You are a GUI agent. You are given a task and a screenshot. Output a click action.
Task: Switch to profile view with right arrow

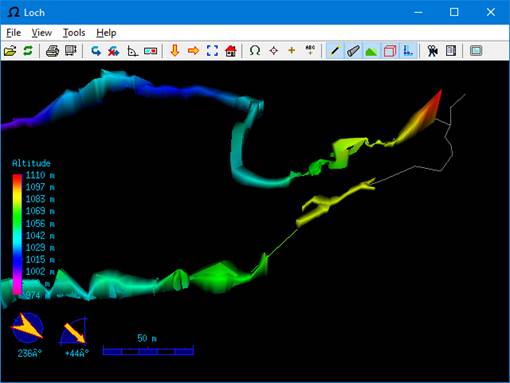[193, 51]
